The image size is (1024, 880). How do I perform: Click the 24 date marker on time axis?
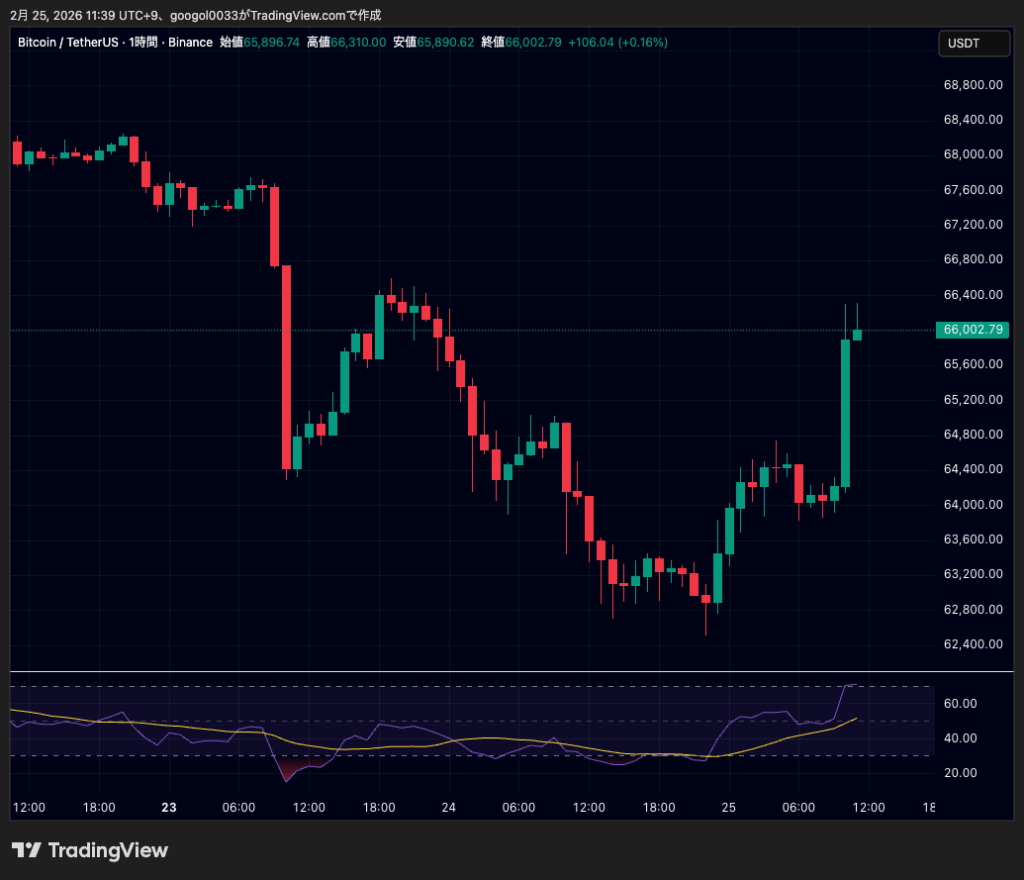click(x=448, y=808)
